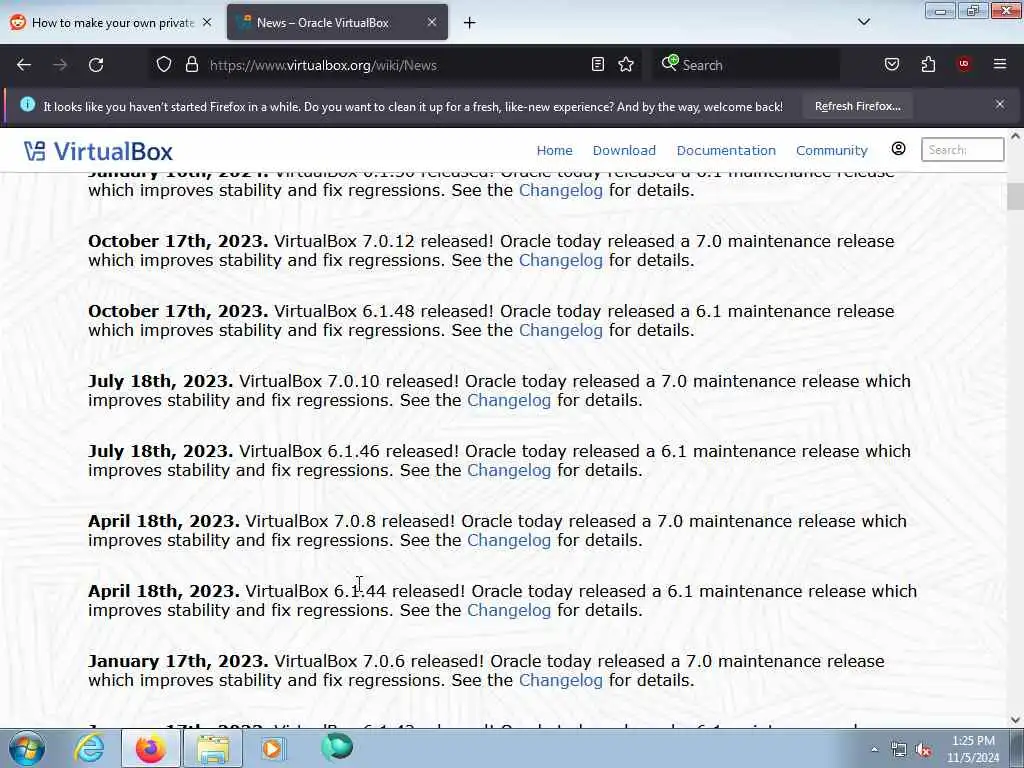This screenshot has height=768, width=1024.
Task: Click the network tray icon
Action: point(899,750)
